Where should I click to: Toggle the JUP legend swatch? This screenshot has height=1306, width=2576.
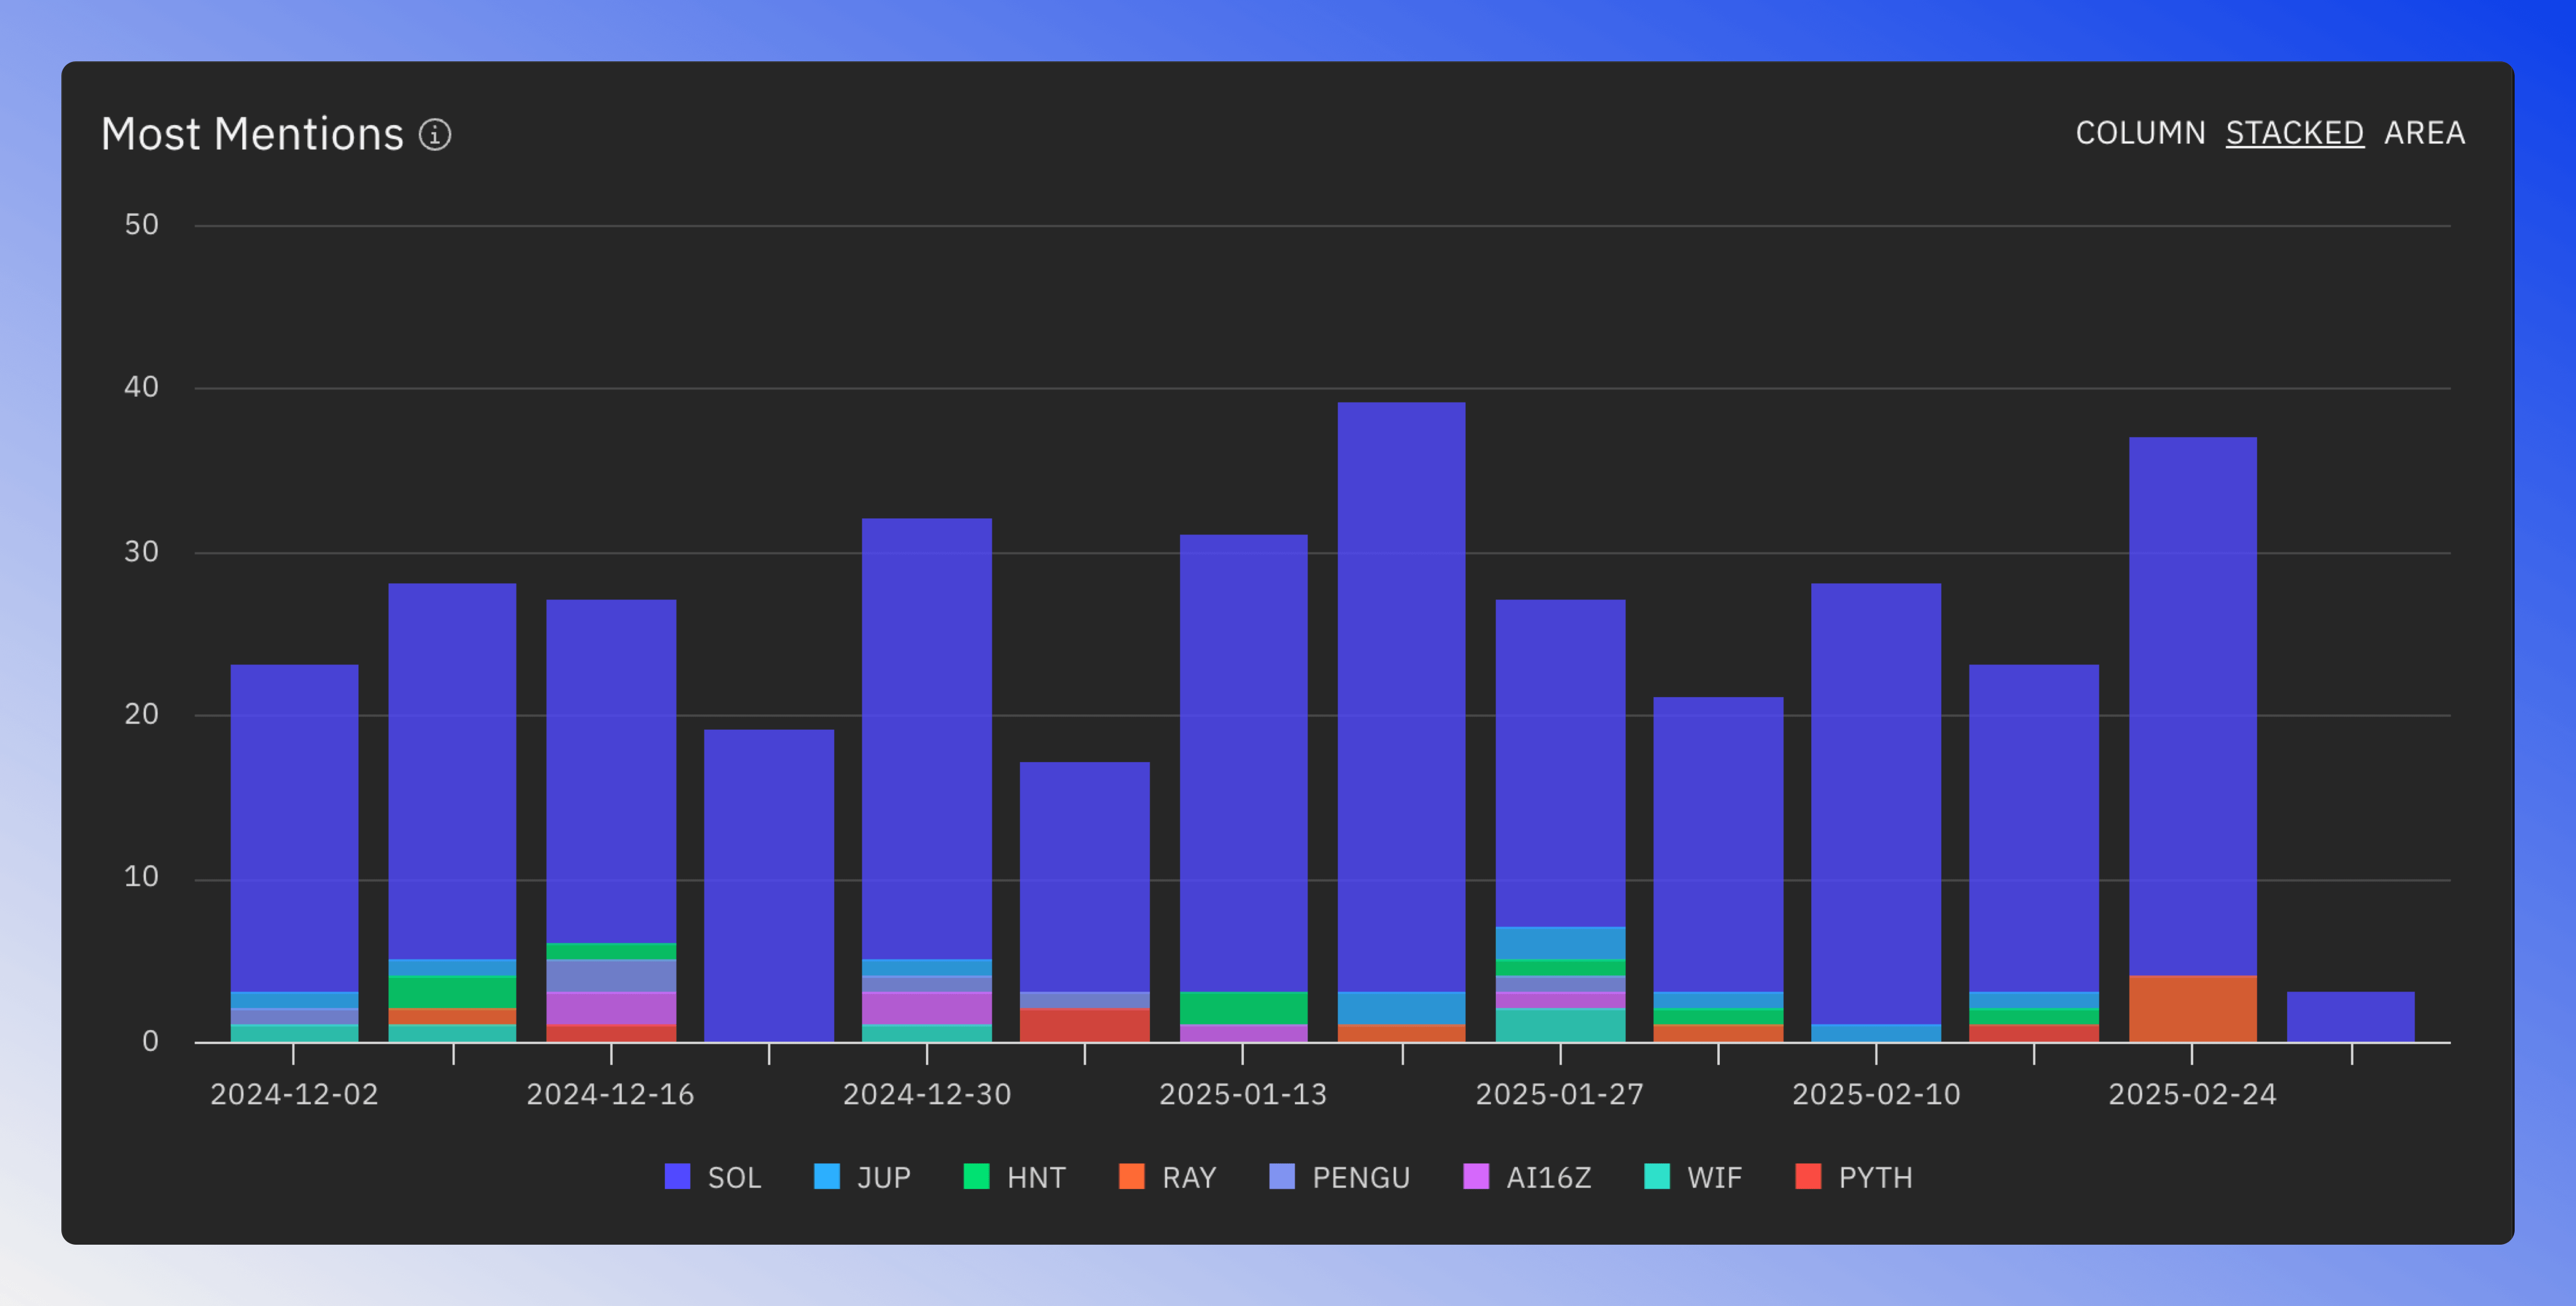coord(827,1176)
